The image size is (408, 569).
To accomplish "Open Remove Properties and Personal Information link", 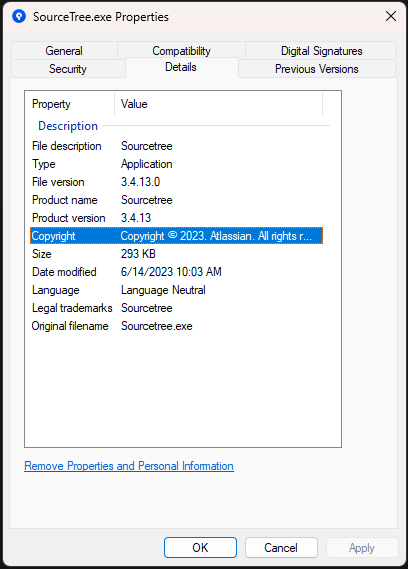I will [x=129, y=466].
